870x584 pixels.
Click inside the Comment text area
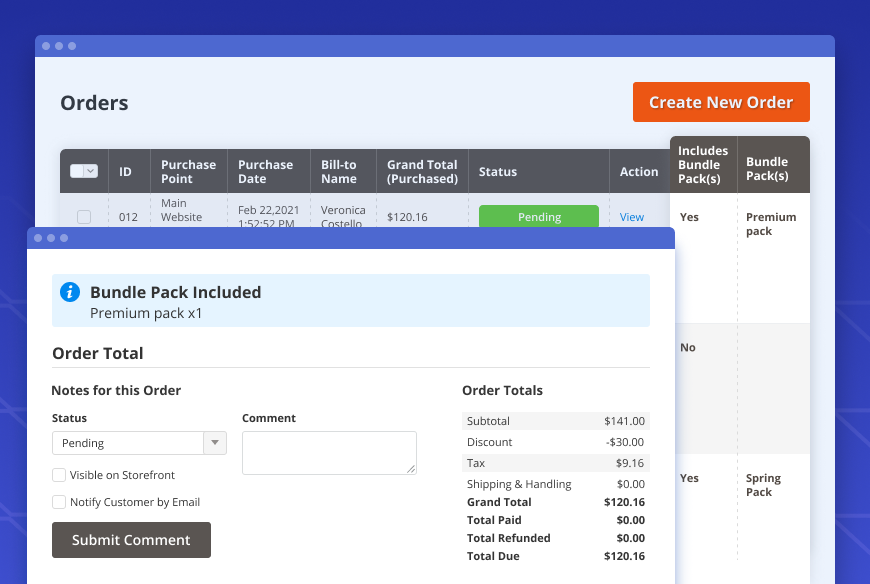point(328,452)
